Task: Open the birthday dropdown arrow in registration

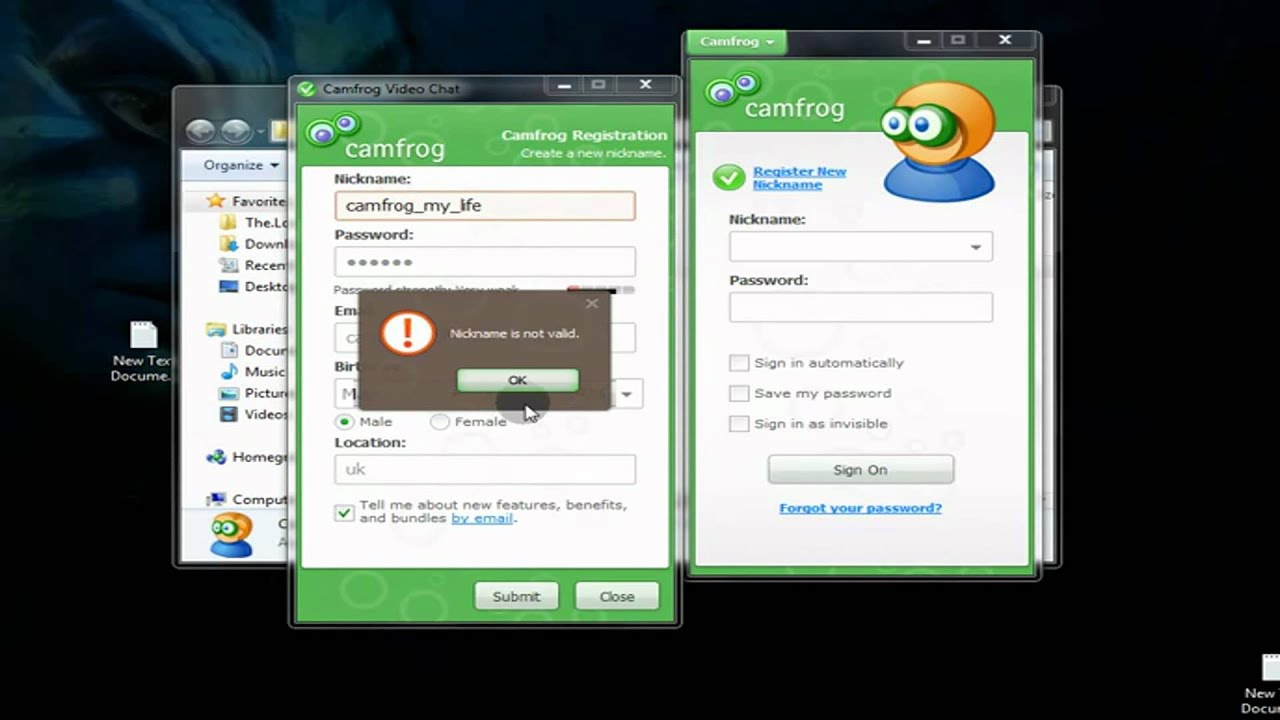Action: (x=626, y=393)
